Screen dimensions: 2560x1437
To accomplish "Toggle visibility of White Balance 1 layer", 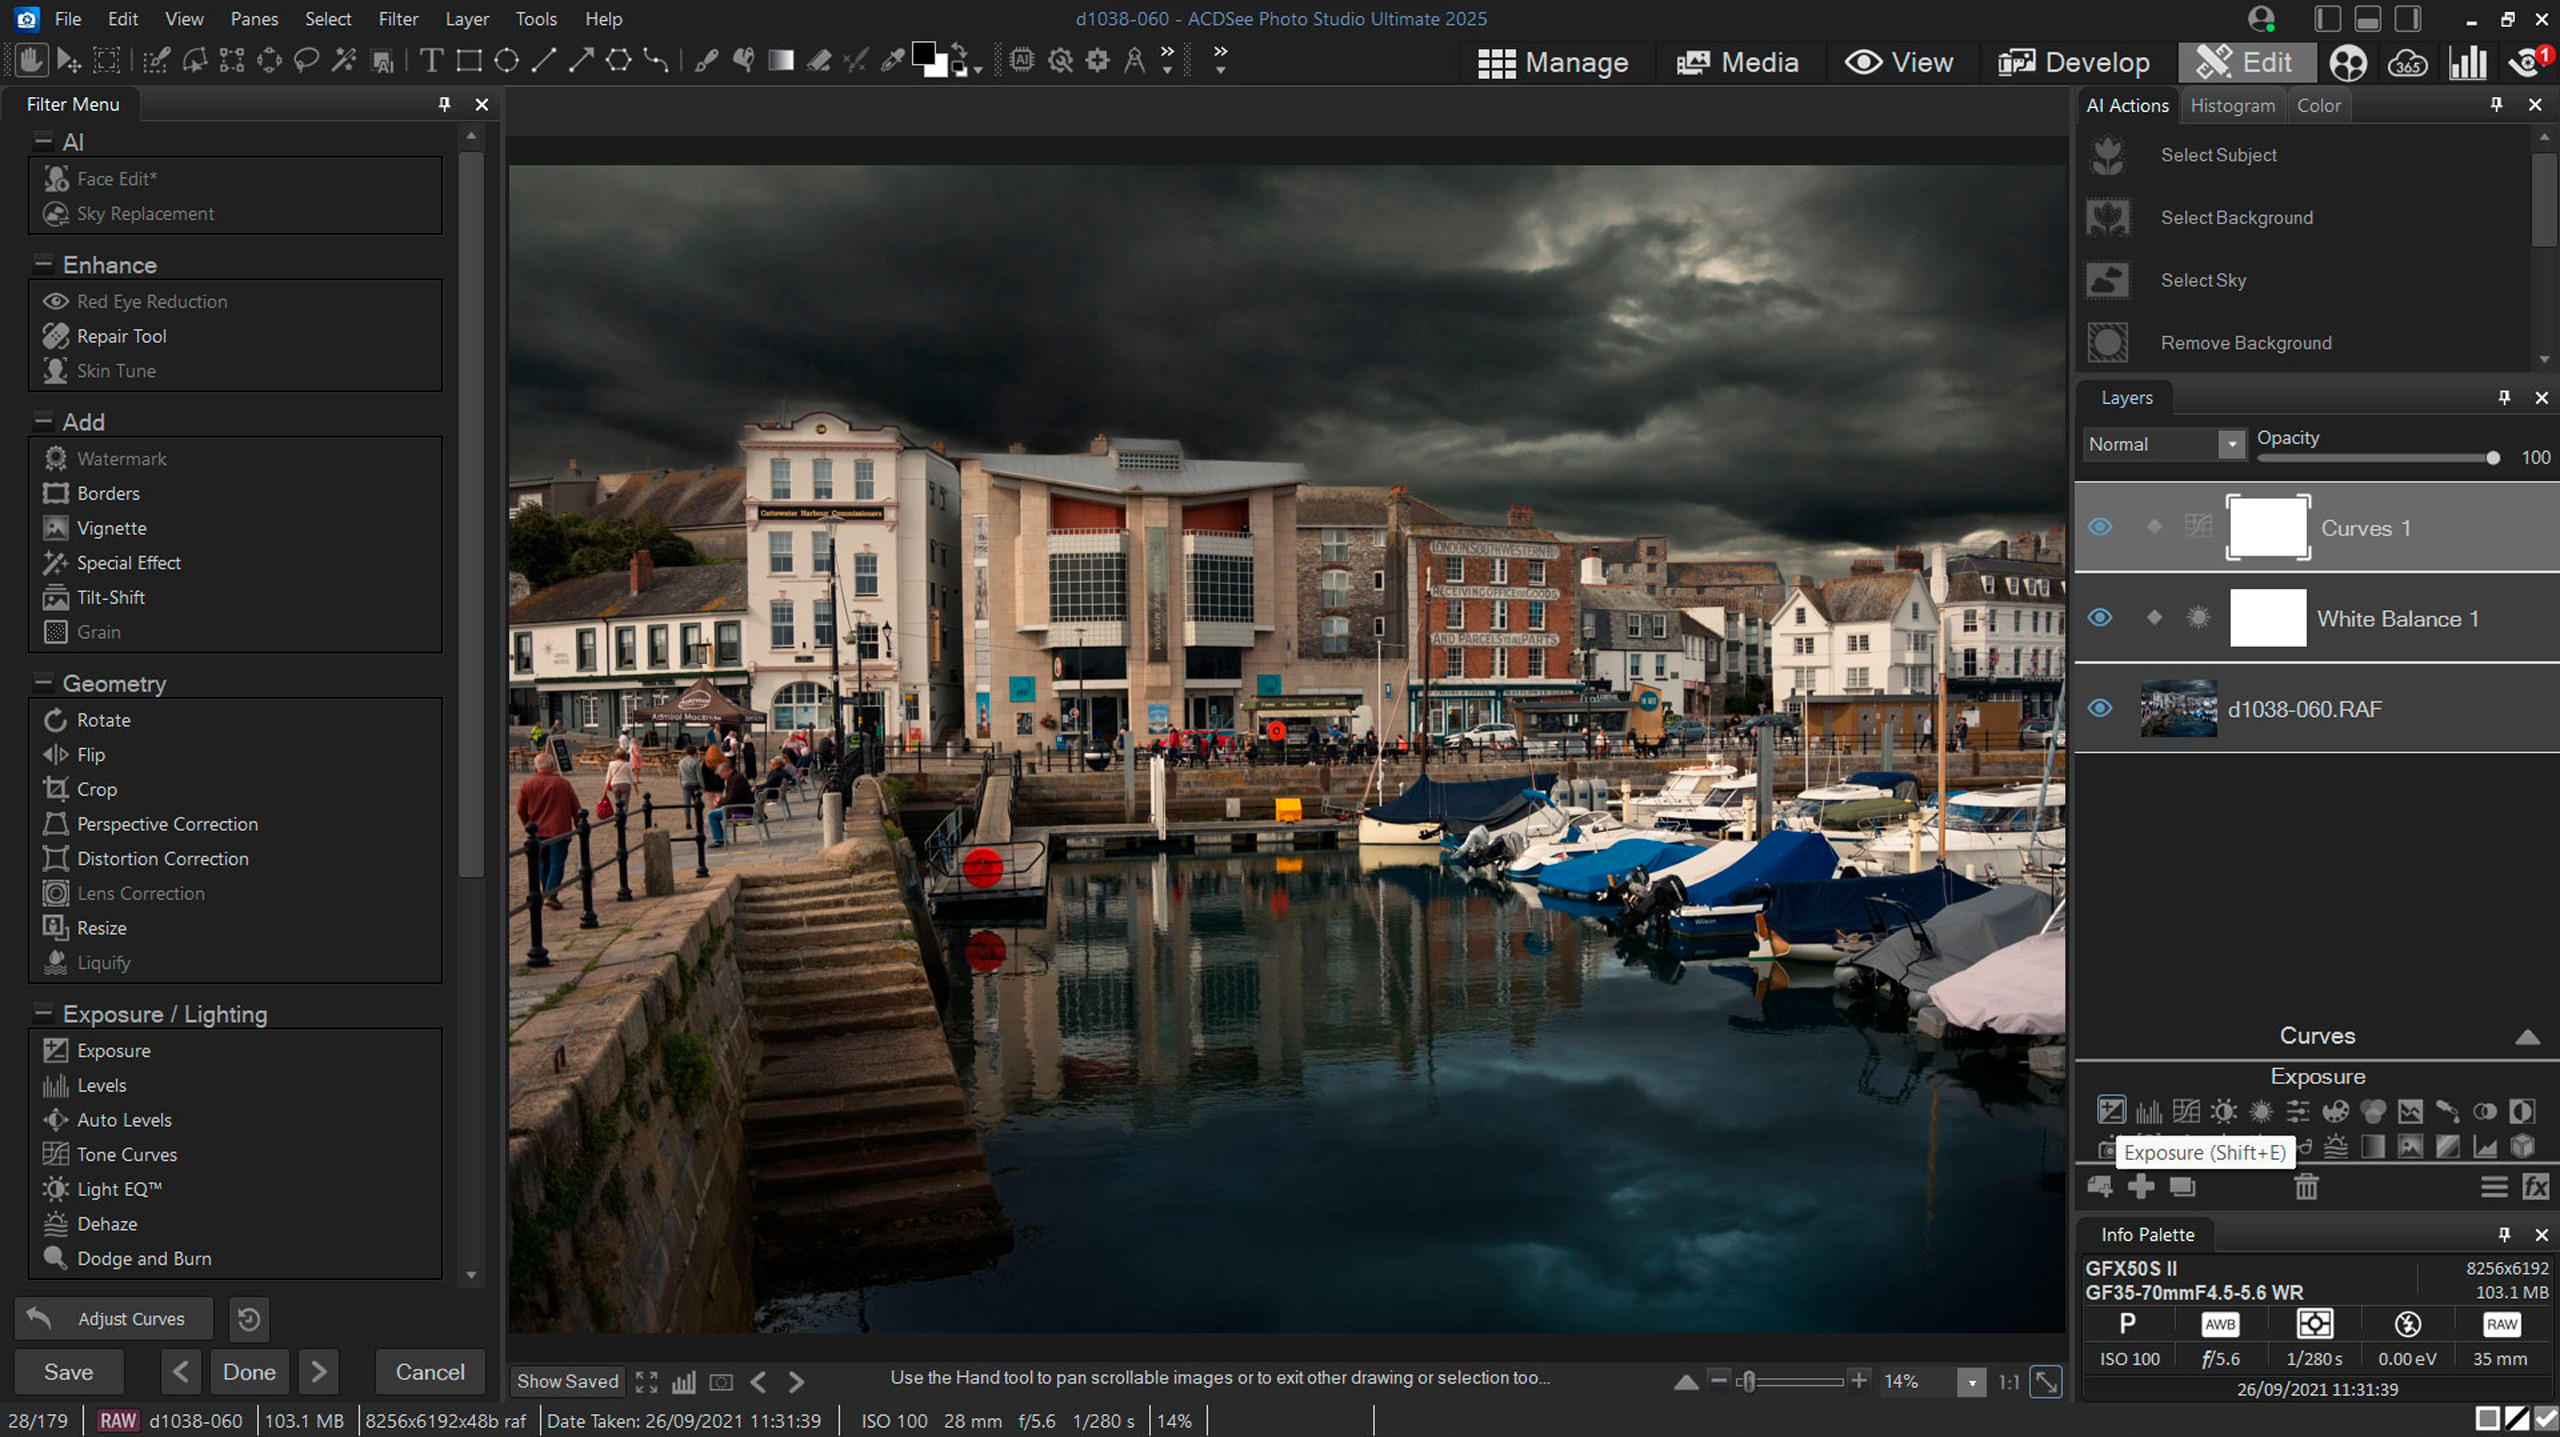I will coord(2100,618).
